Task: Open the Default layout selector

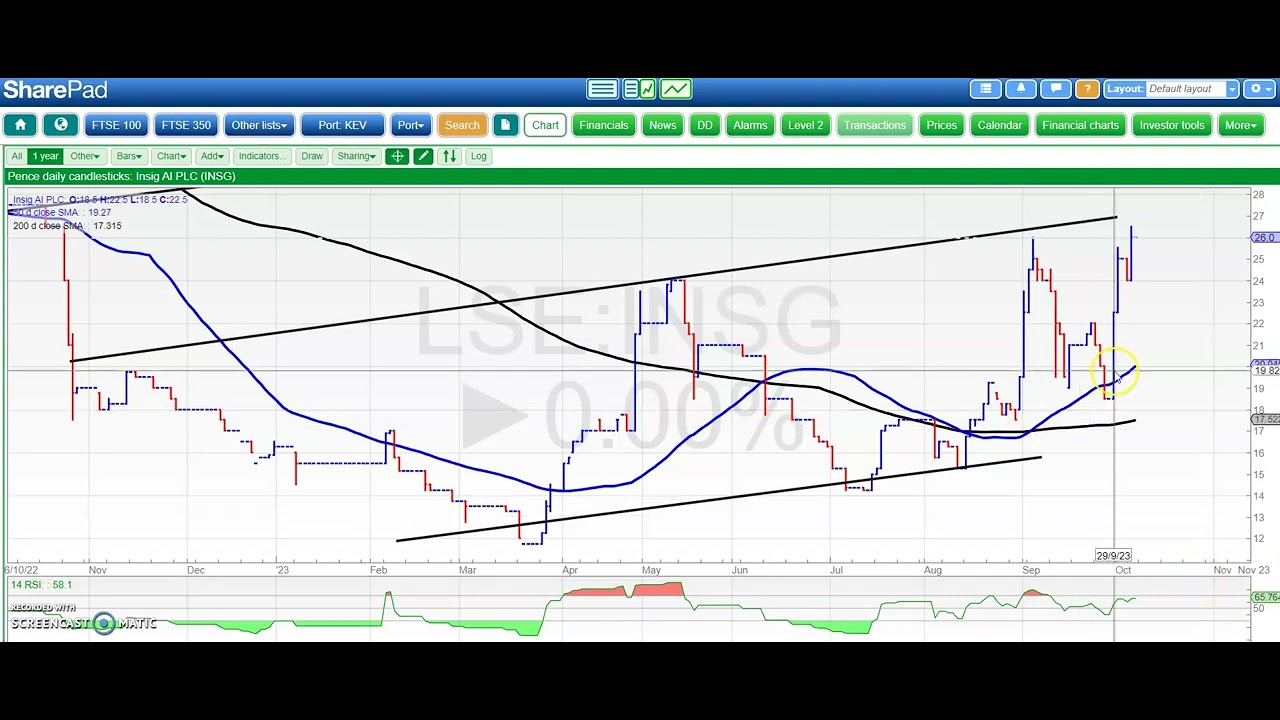Action: (x=1192, y=89)
